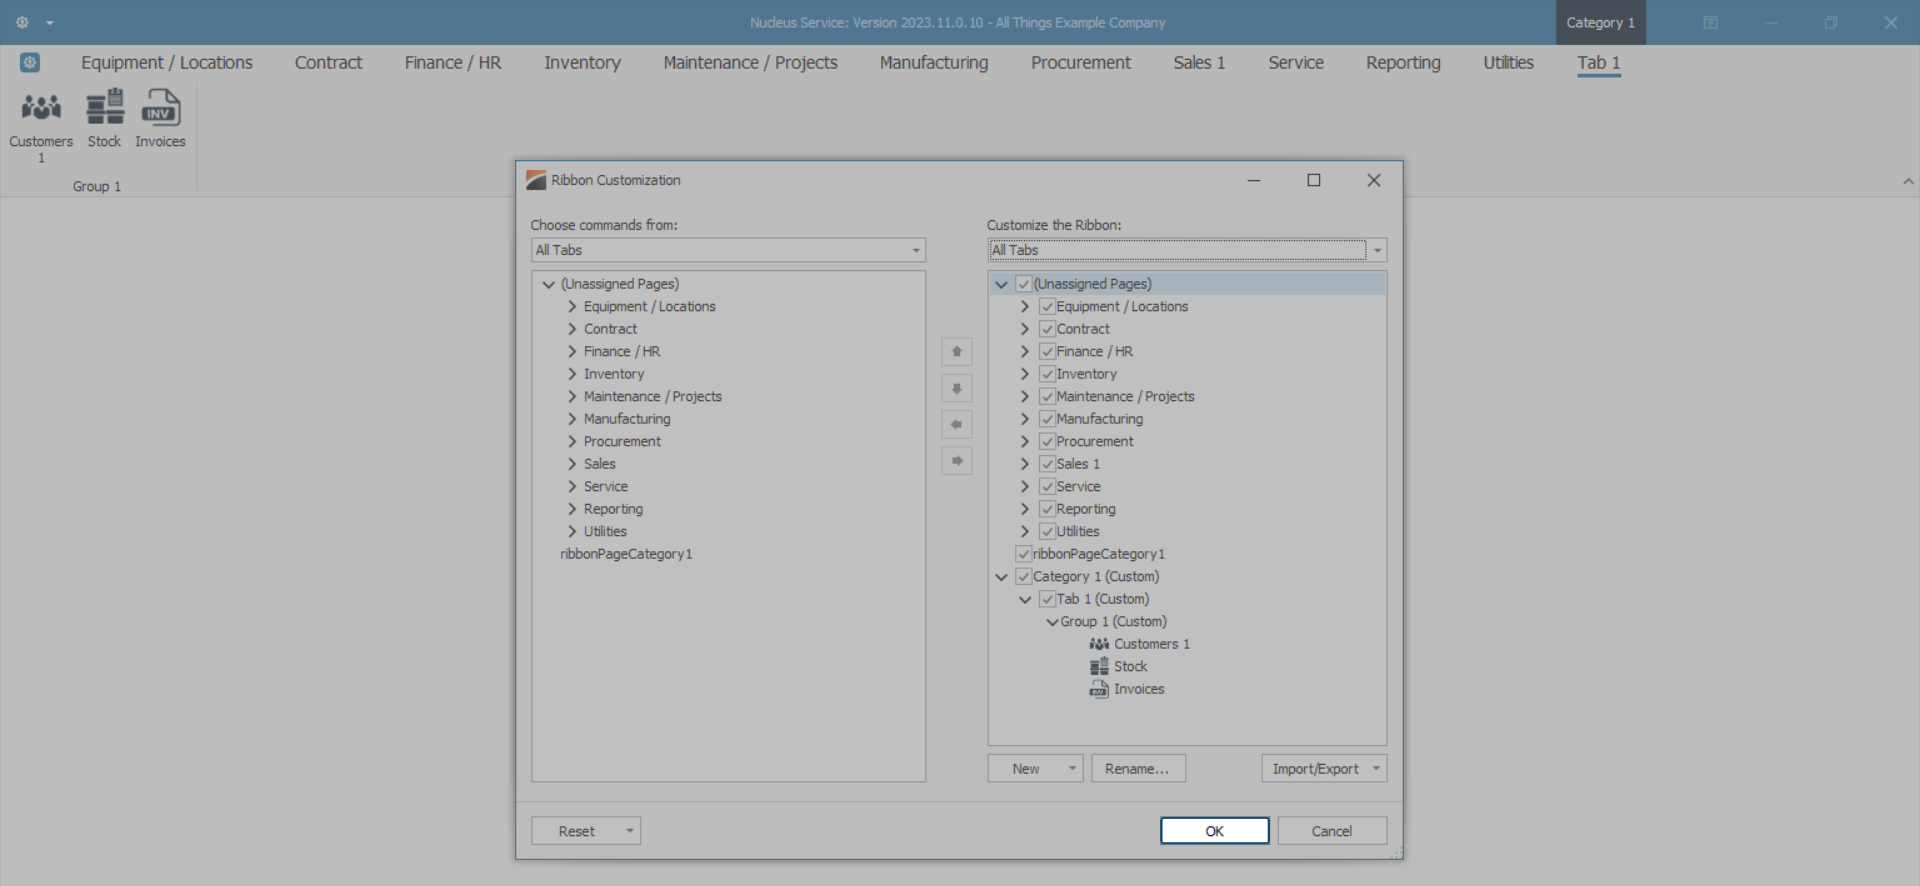
Task: Select the Tab 1 ribbon tab
Action: click(x=1599, y=63)
